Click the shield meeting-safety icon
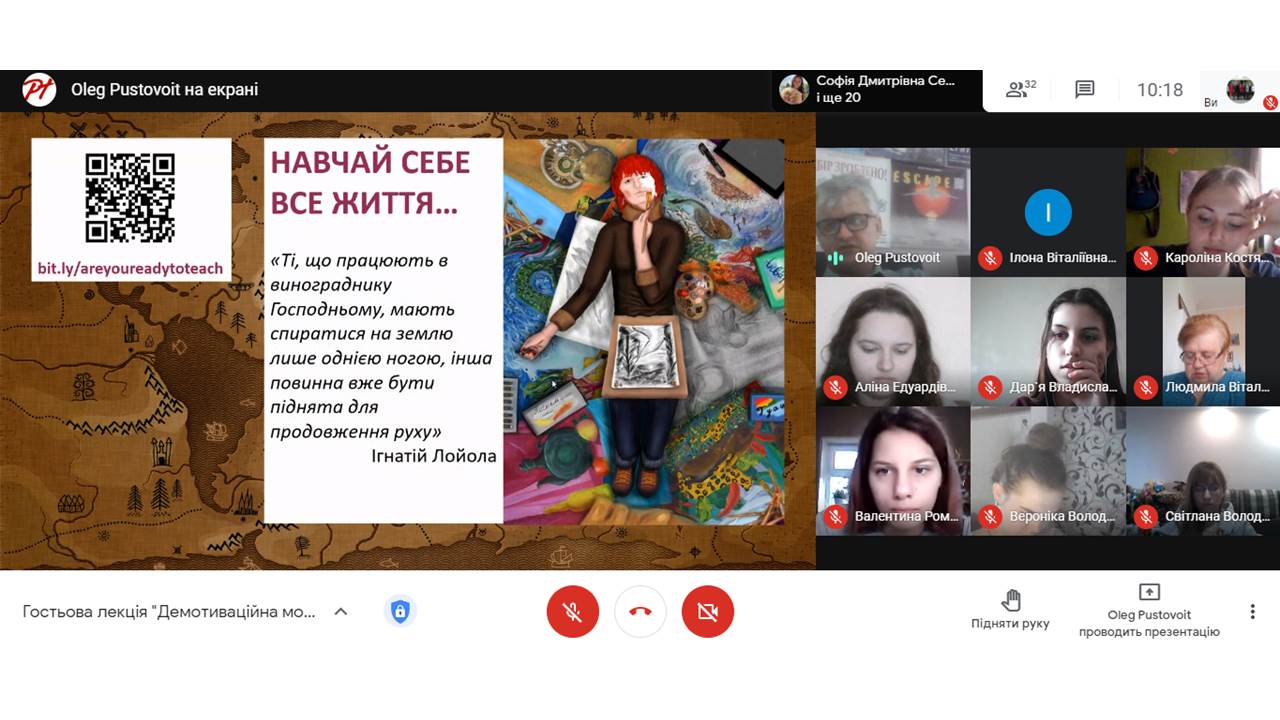 (400, 611)
